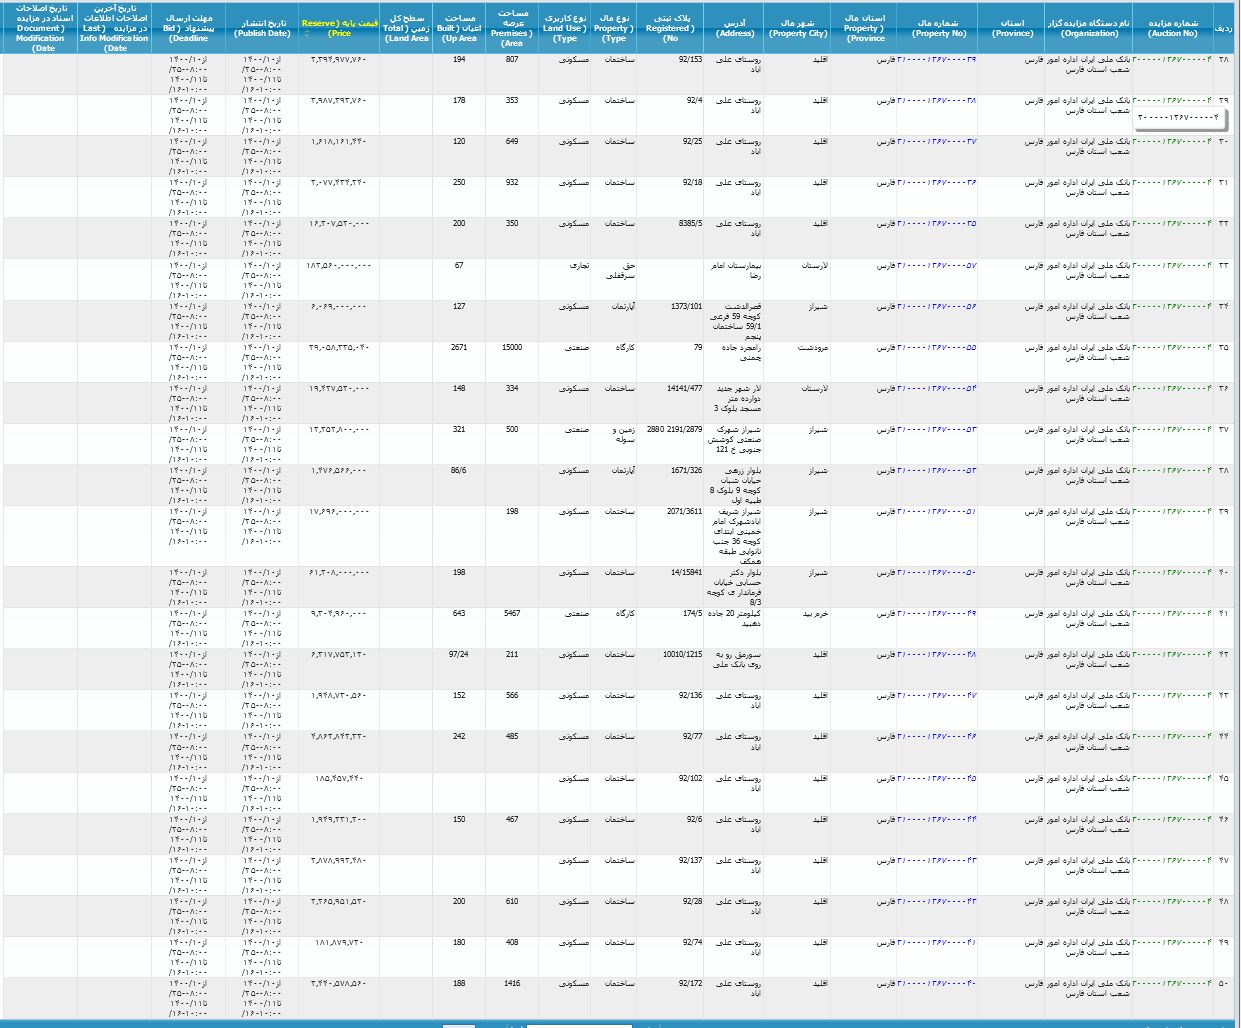
Task: Click the Bid Deadline column header
Action: 188,28
